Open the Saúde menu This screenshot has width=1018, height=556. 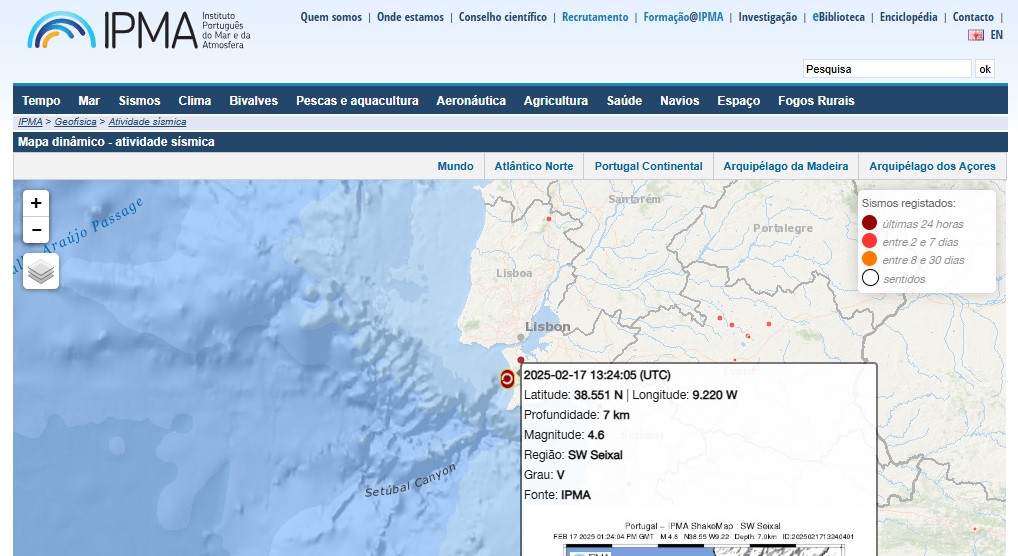click(x=625, y=101)
